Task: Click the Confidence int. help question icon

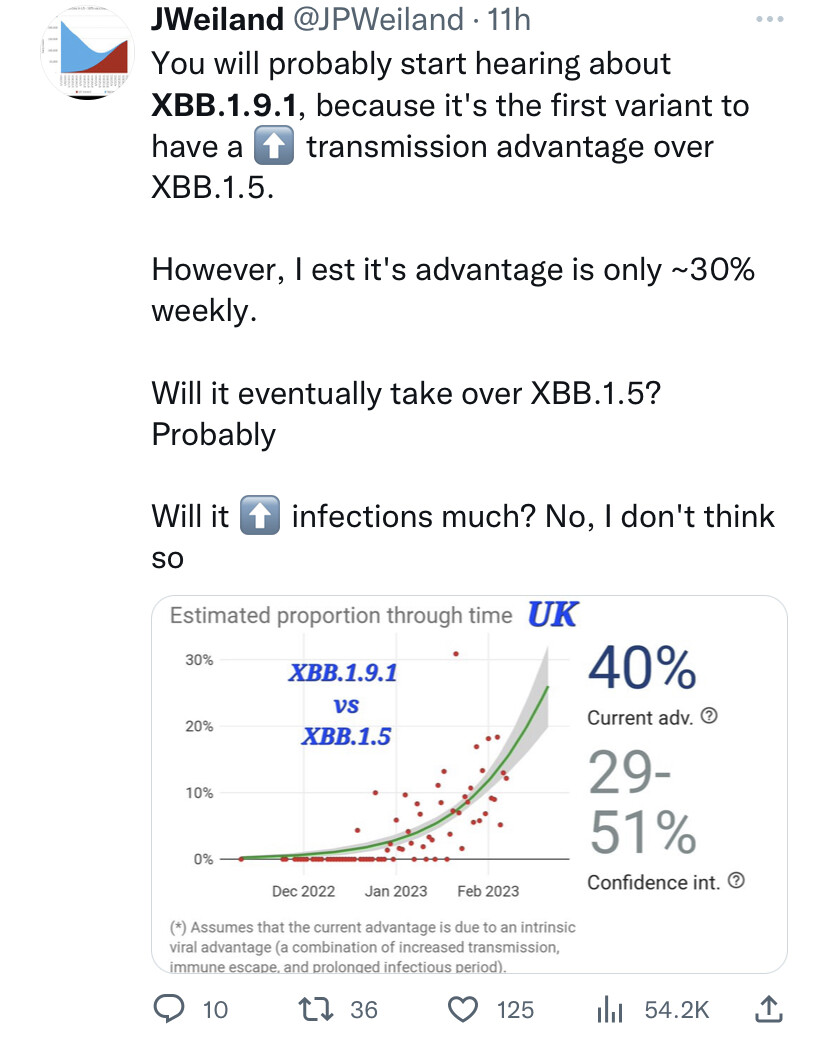Action: tap(736, 880)
